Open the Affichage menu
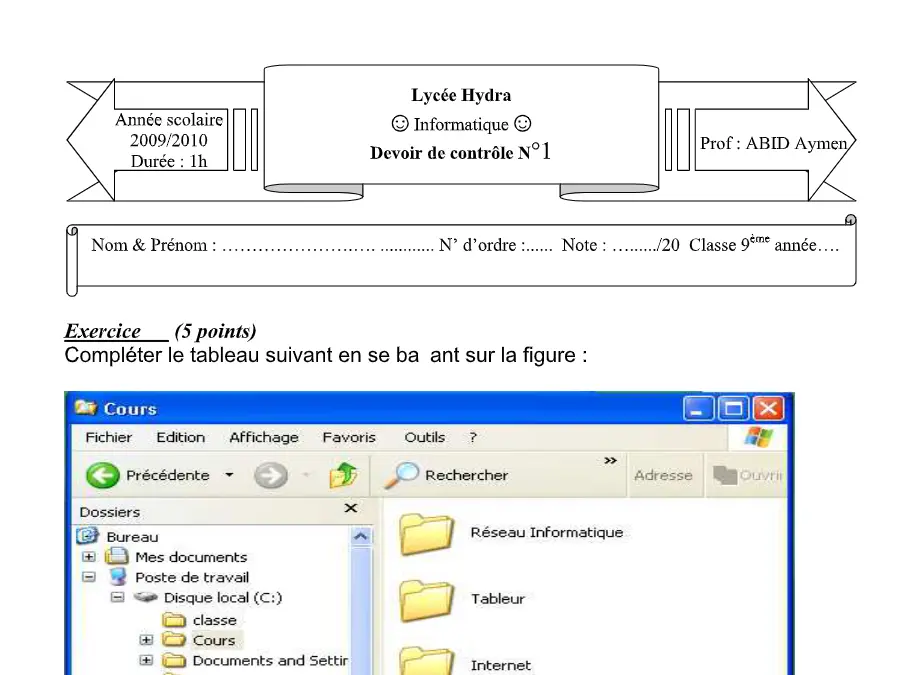 (x=264, y=437)
